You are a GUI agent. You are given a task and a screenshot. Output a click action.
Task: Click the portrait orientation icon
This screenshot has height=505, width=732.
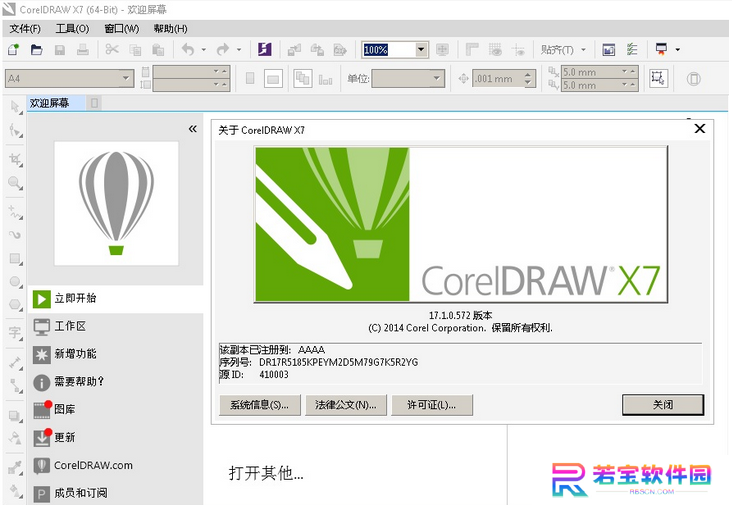(x=250, y=78)
